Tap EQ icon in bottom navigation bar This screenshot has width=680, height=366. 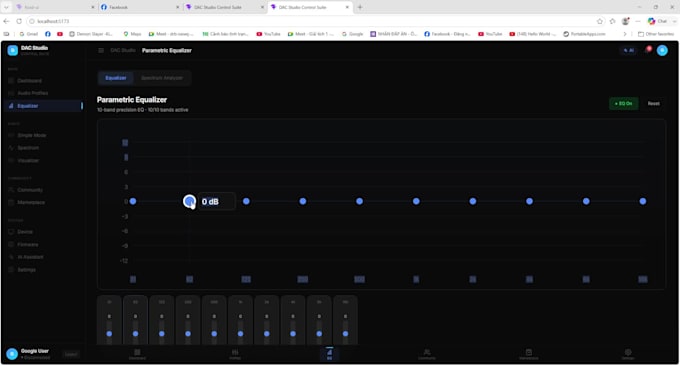329,354
